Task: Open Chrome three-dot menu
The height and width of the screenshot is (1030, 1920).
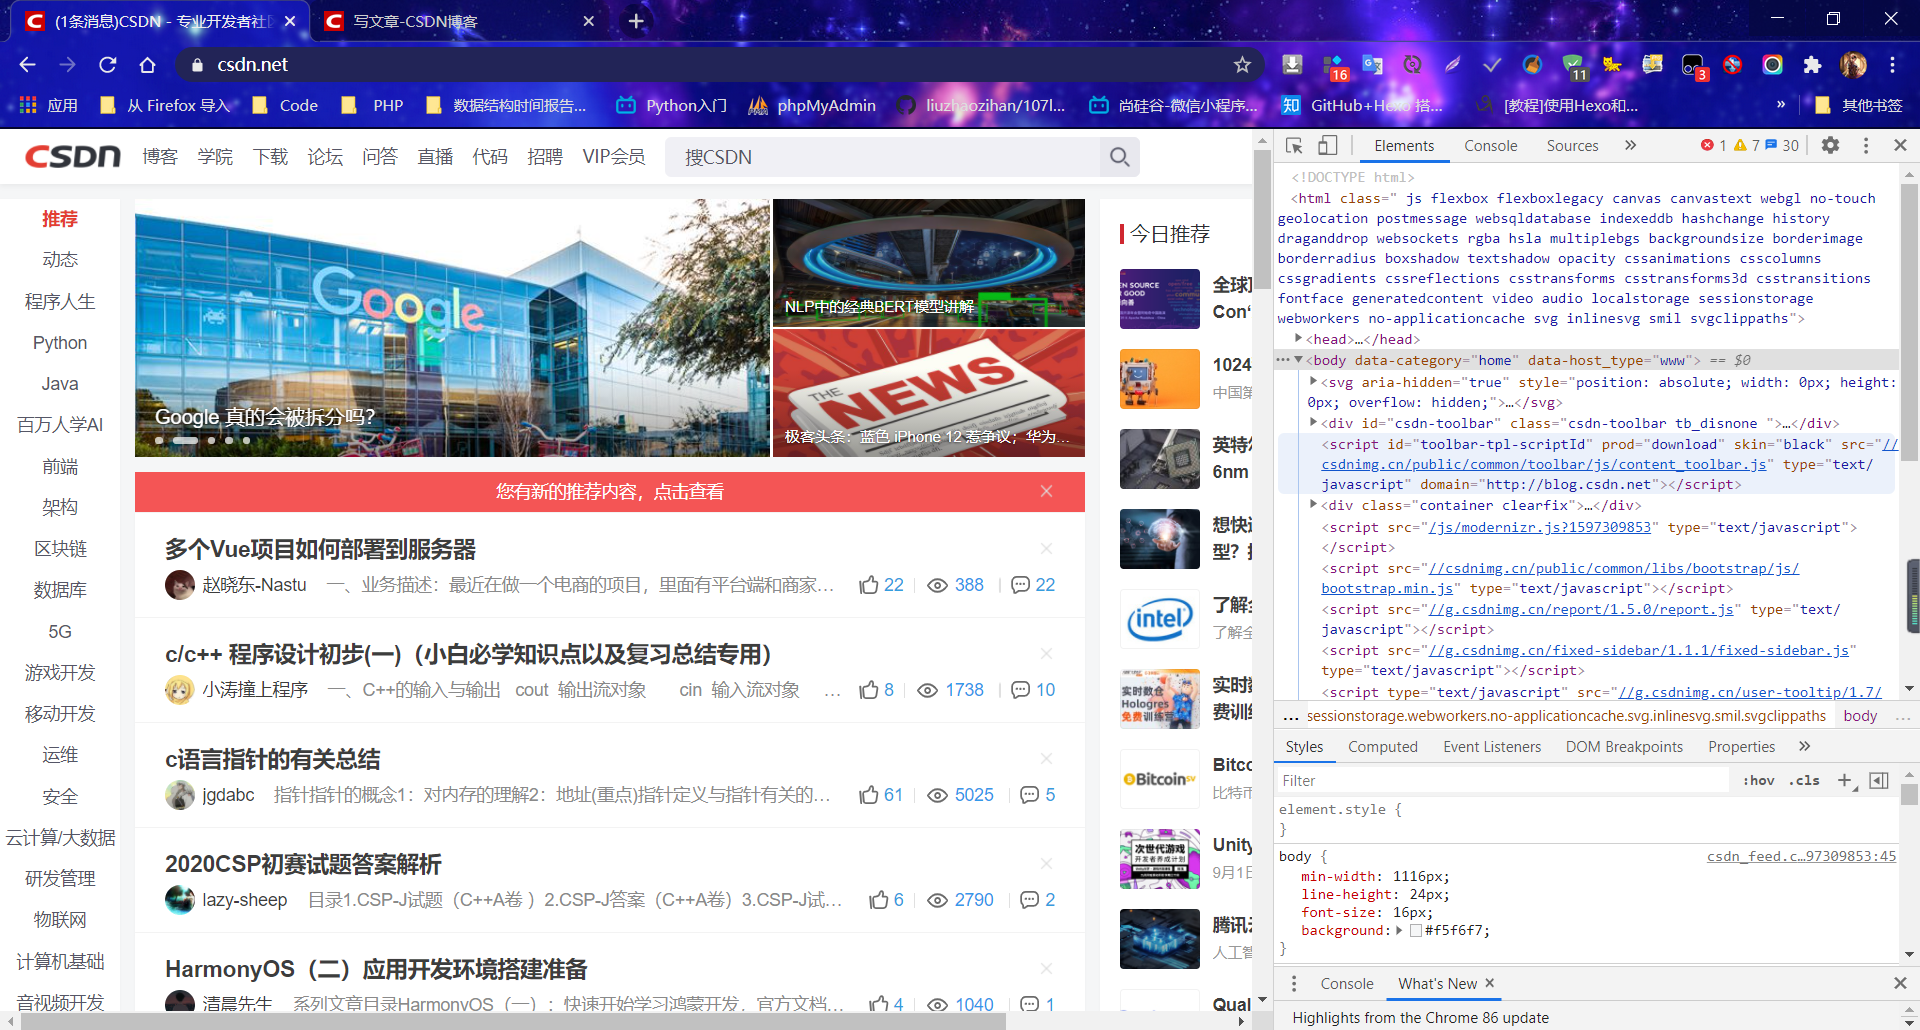Action: 1892,64
